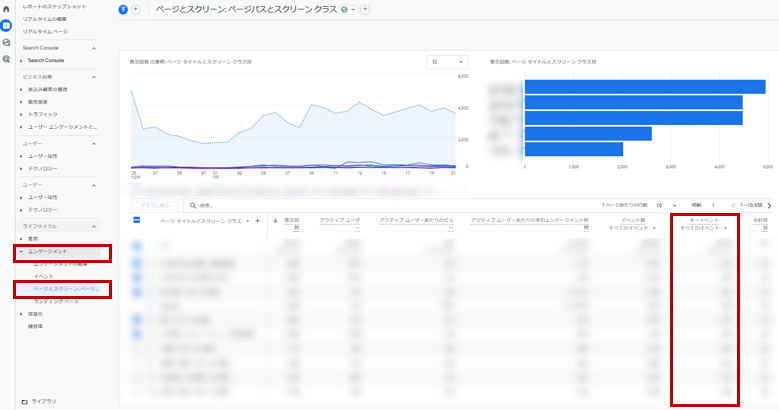Image resolution: width=779 pixels, height=410 pixels.
Task: Sort by 表示回数 column header
Action: pyautogui.click(x=291, y=223)
